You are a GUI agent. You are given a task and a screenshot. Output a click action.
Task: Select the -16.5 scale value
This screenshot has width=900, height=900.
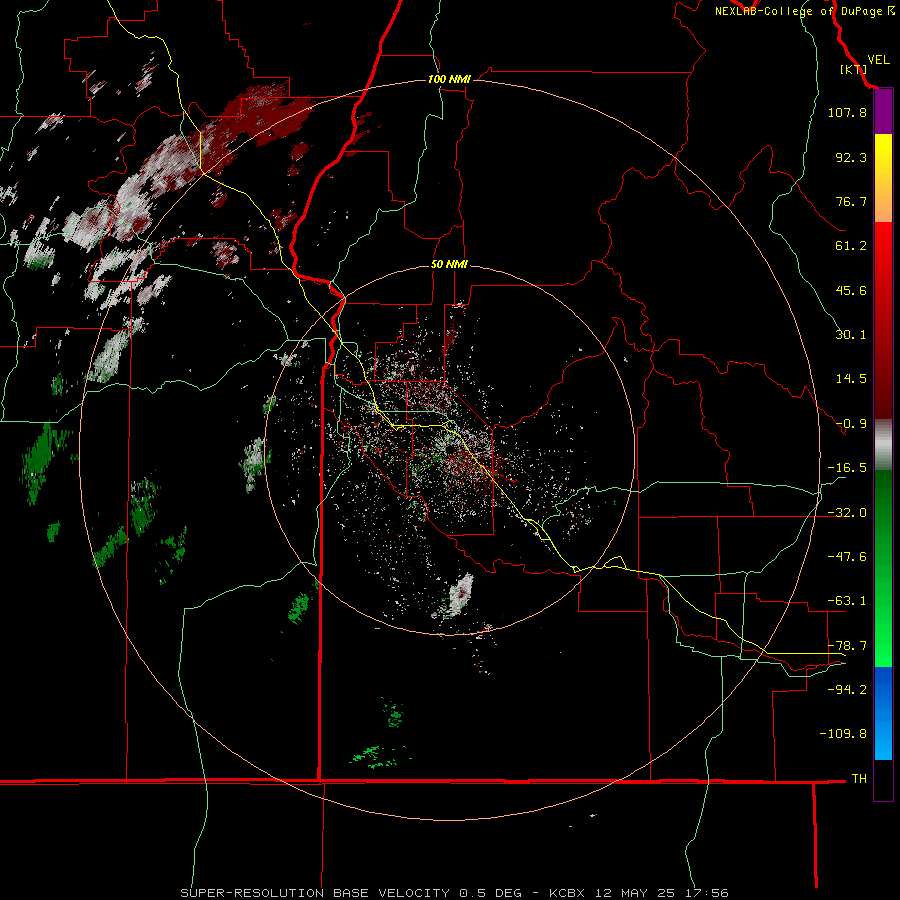847,468
